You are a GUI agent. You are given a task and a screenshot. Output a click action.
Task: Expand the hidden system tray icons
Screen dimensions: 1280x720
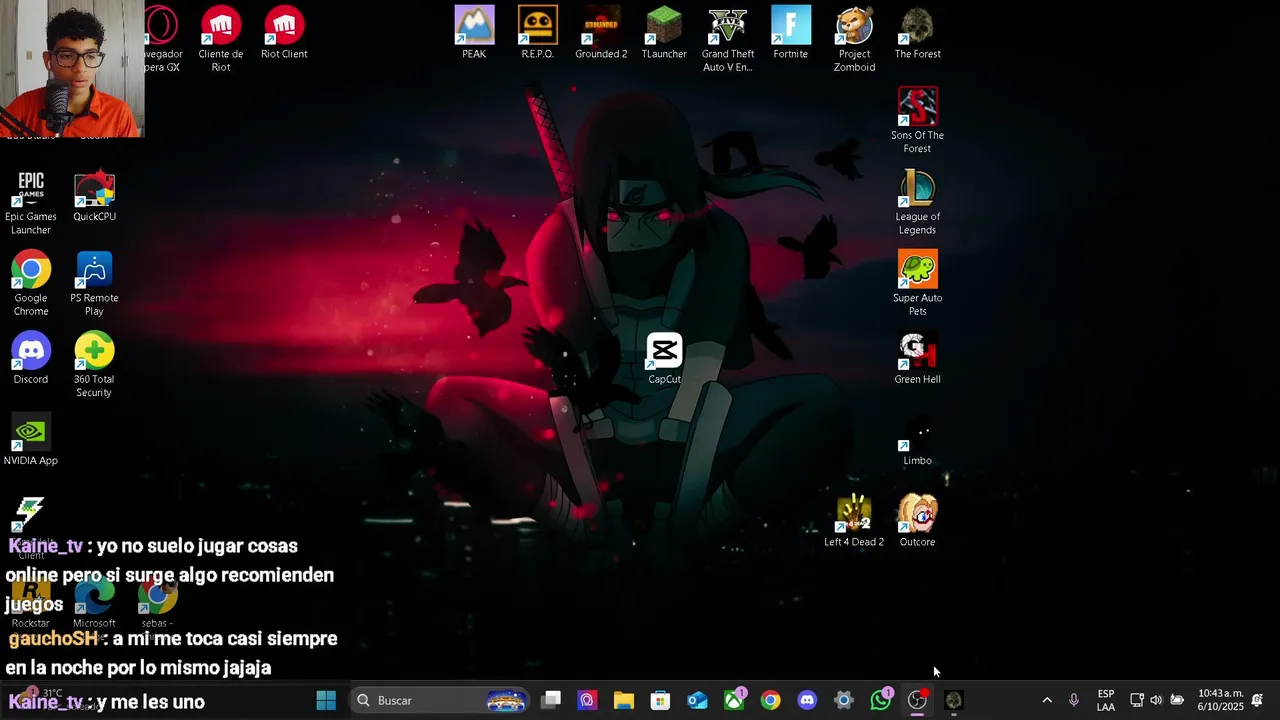click(x=1047, y=700)
